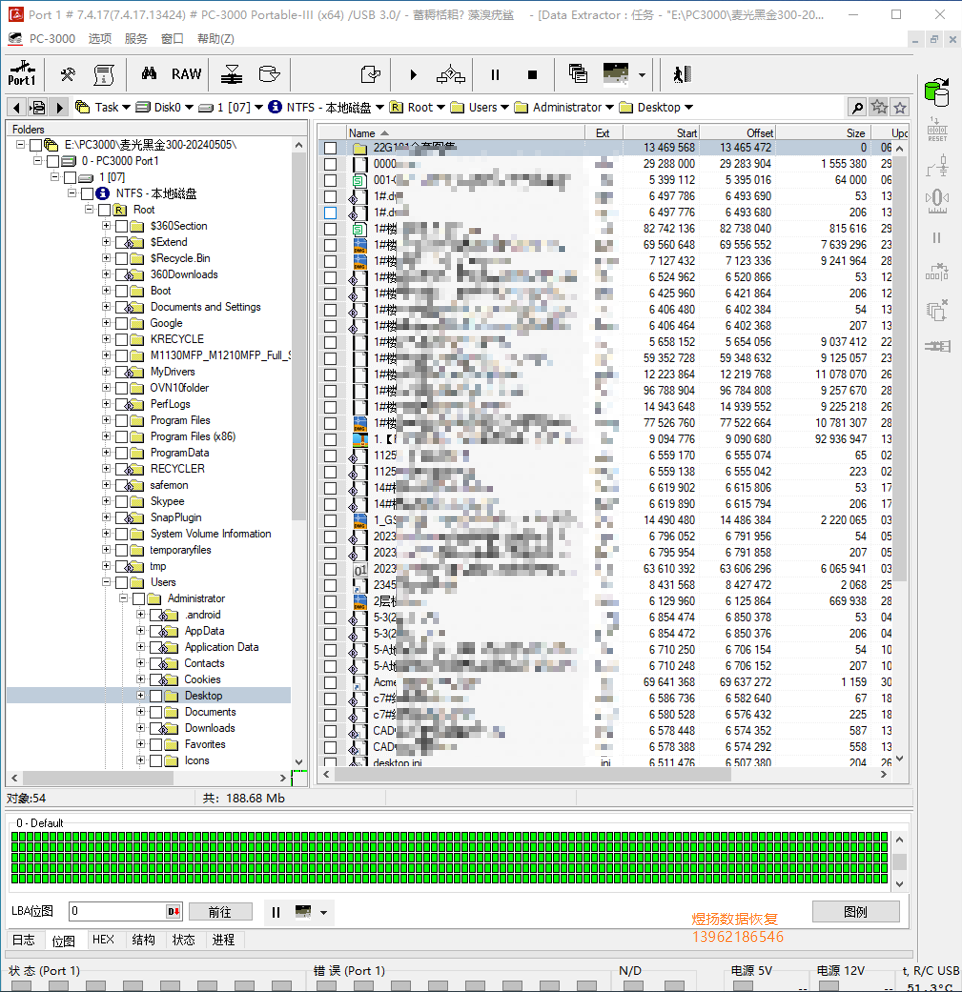Screen dimensions: 962x992
Task: Click the script scroll icon in toolbar
Action: click(103, 75)
